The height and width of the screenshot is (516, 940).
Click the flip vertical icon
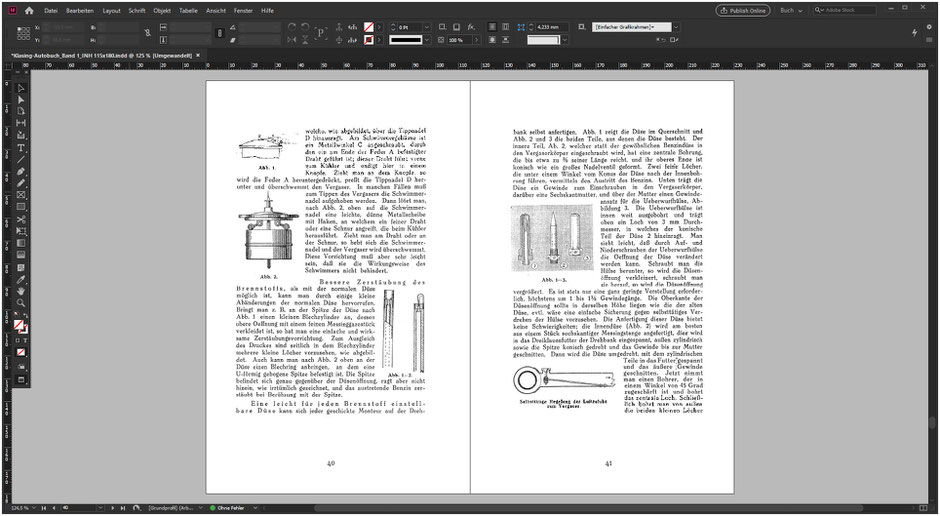tap(305, 40)
